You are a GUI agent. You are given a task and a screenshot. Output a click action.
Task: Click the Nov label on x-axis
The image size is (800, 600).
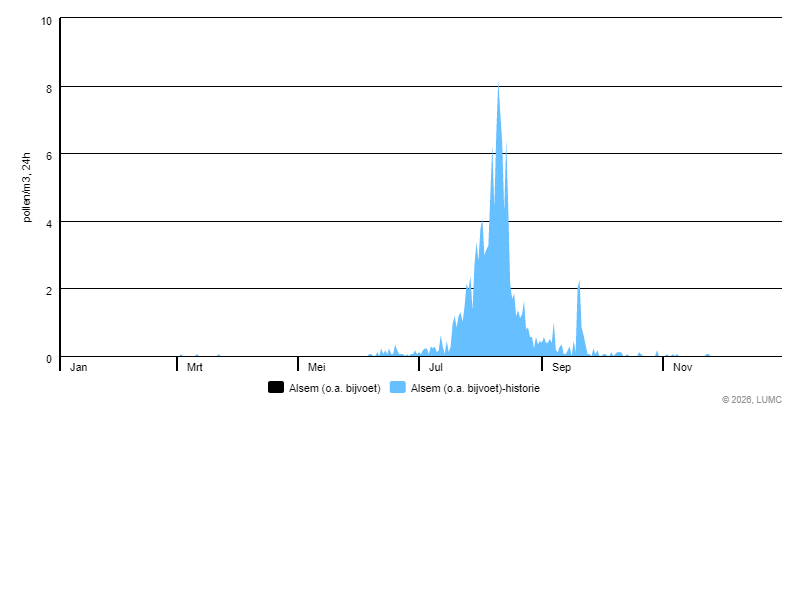(682, 367)
